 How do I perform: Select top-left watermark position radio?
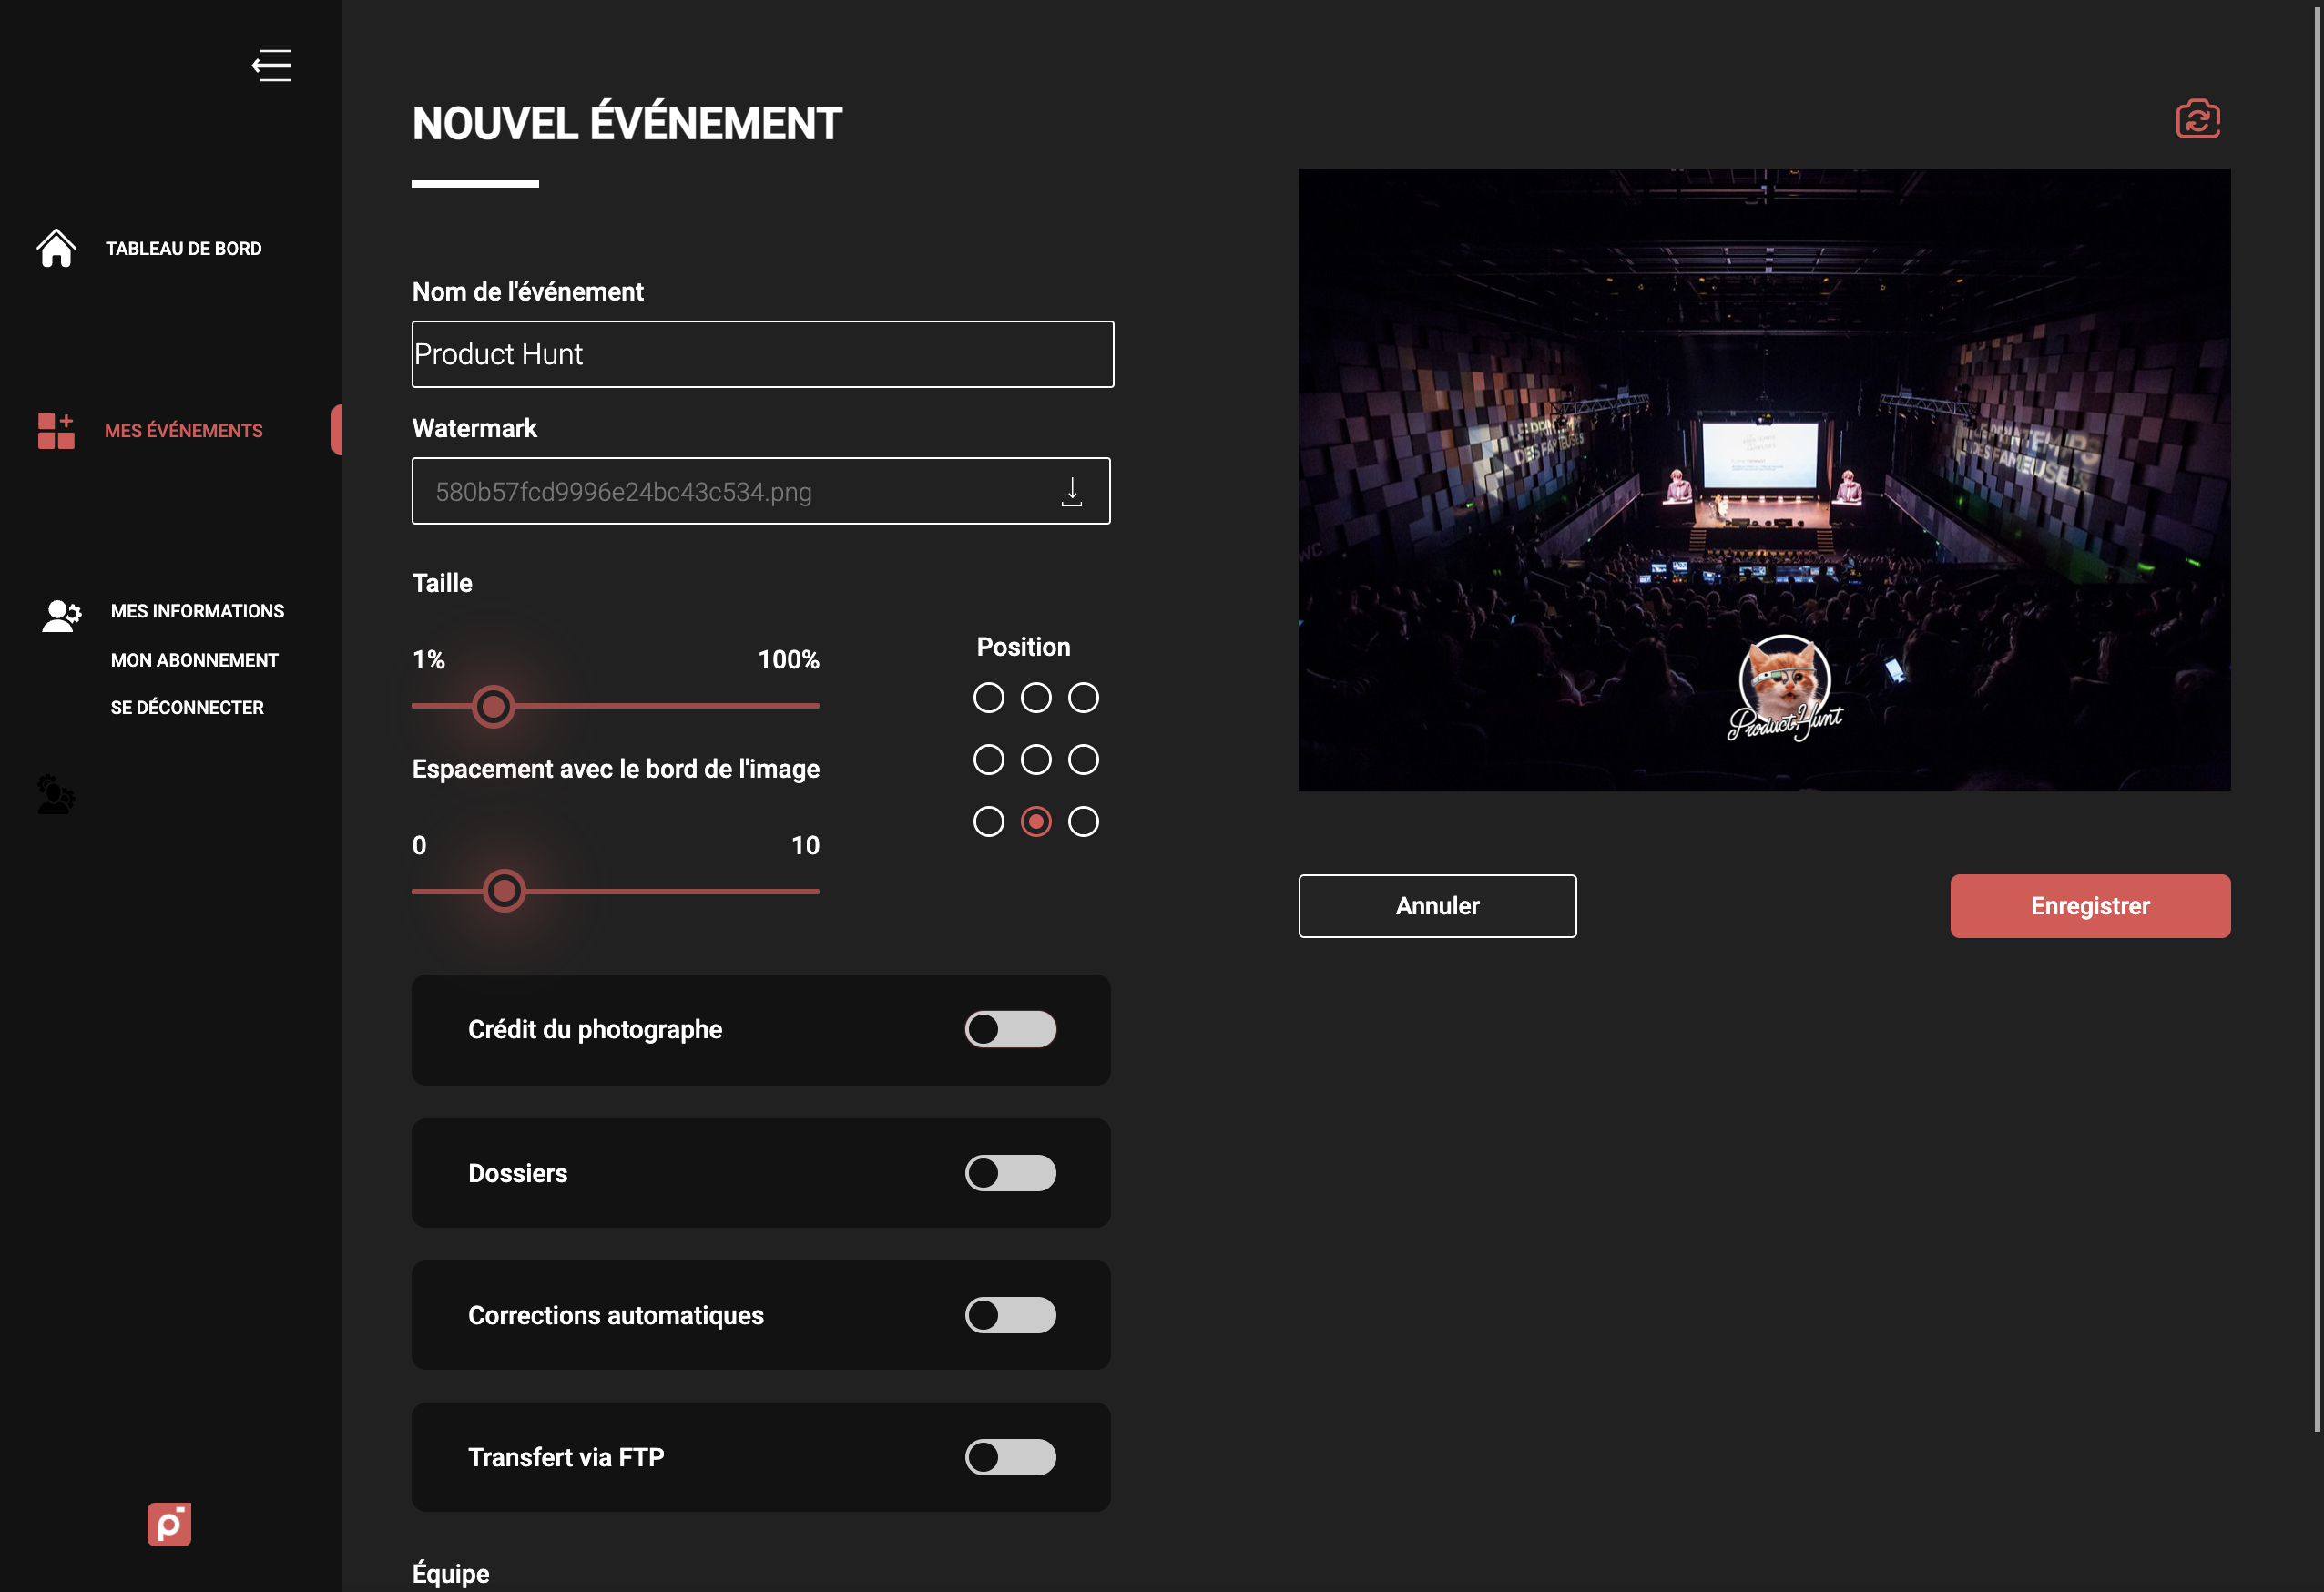988,698
